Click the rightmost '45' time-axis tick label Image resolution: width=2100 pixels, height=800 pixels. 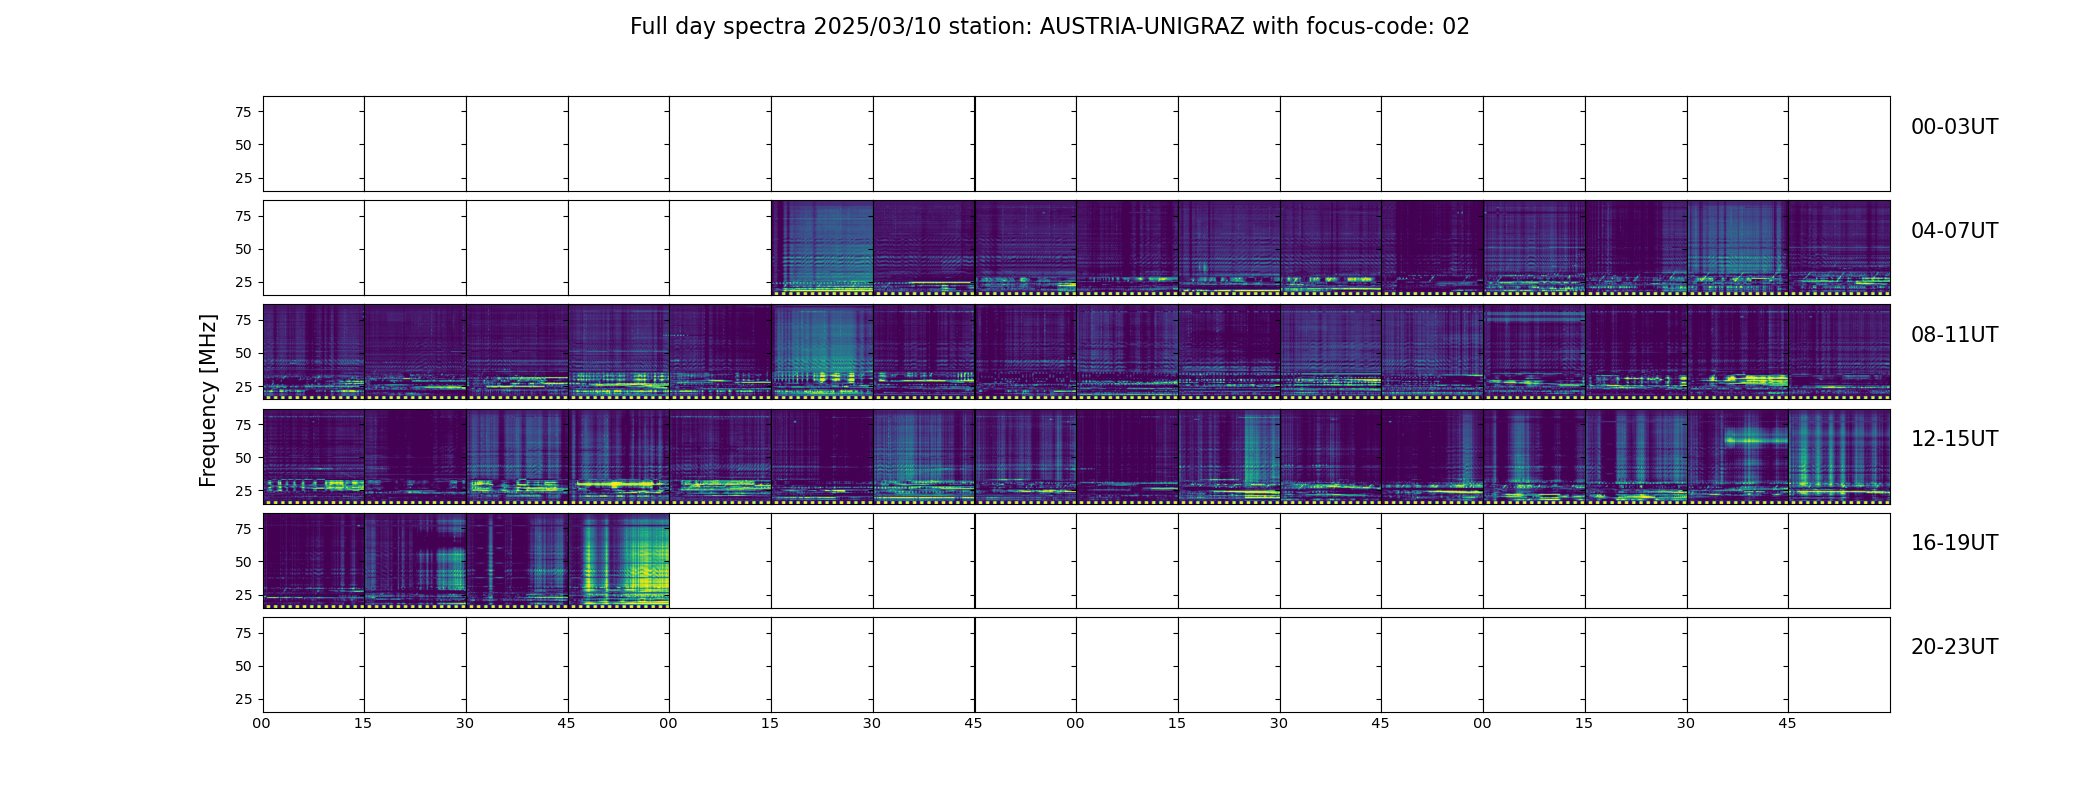coord(1787,723)
